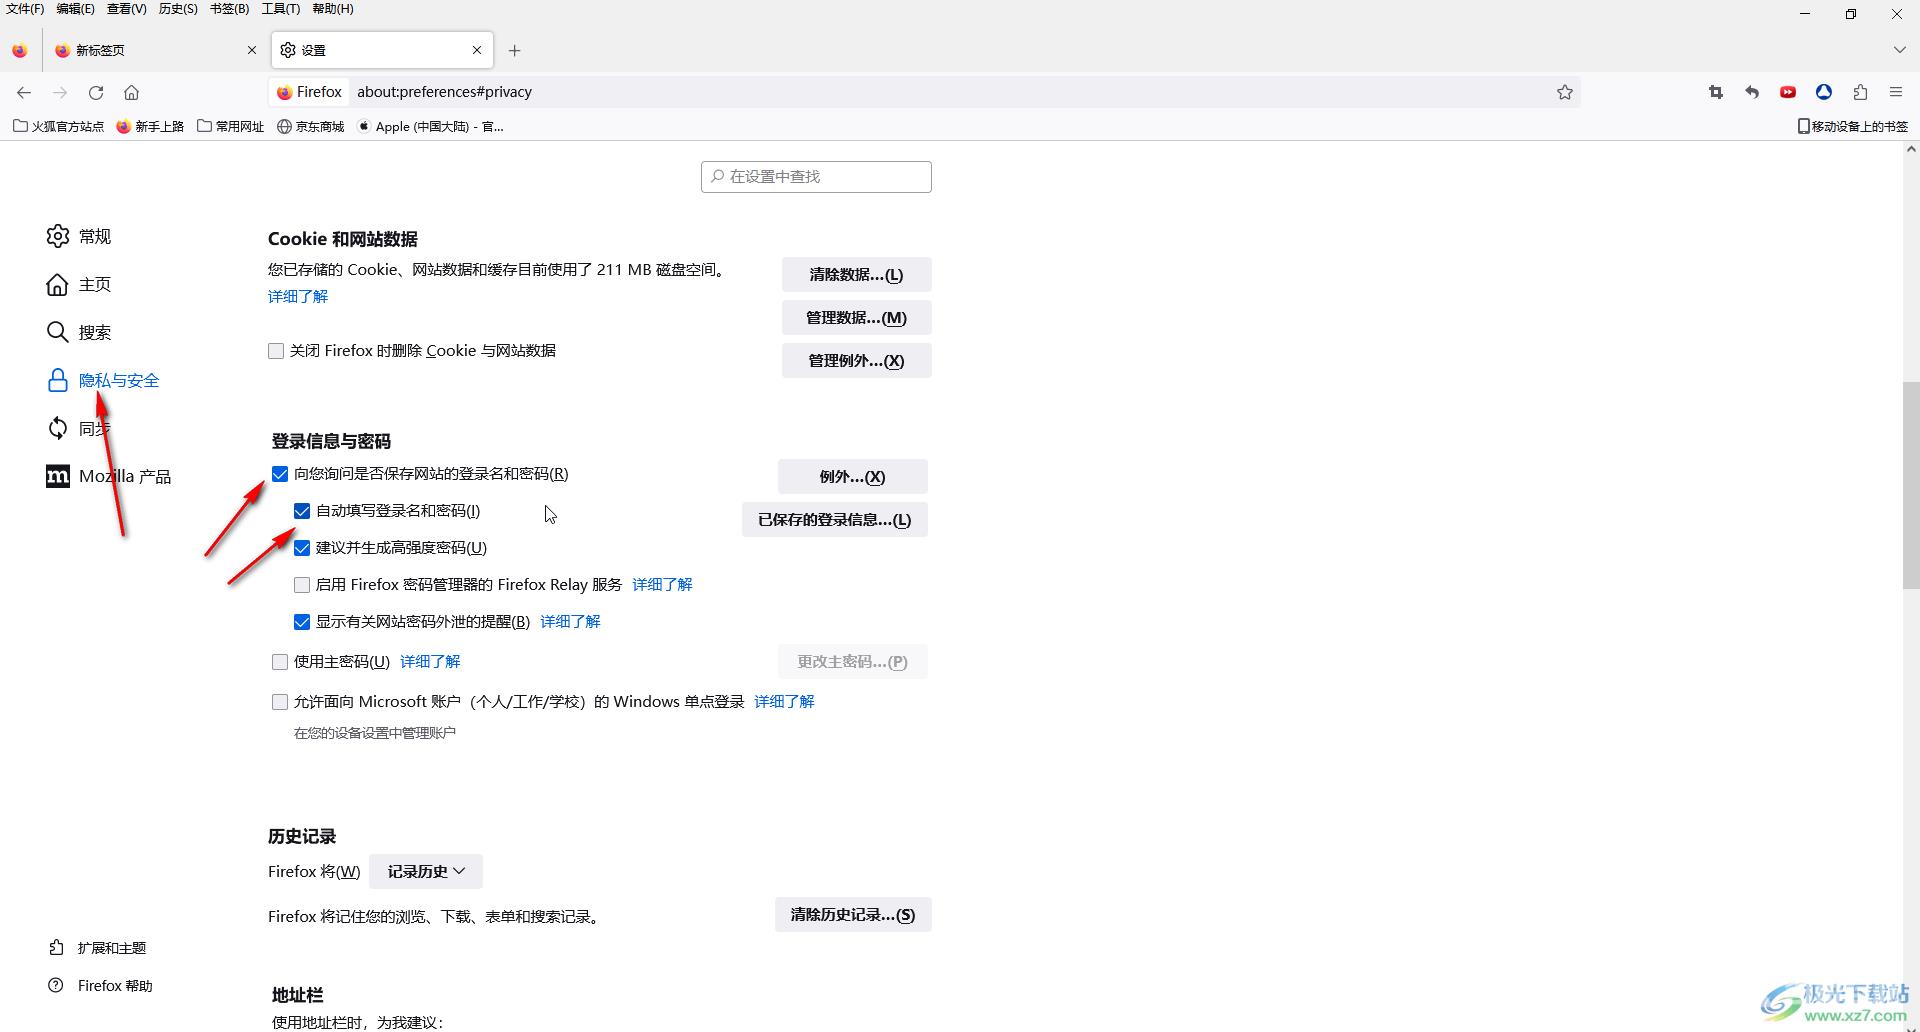Screen dimensions: 1920x1032
Task: Click the vertical page scrollbar thumb
Action: tap(1911, 486)
